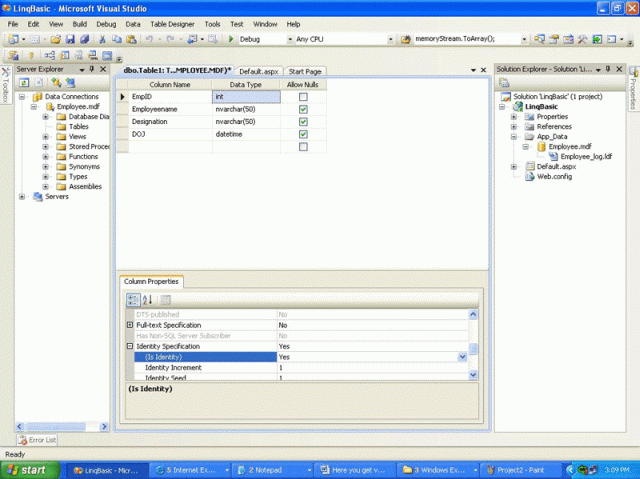Click the Save icon in toolbar
This screenshot has width=640, height=479.
pos(70,39)
